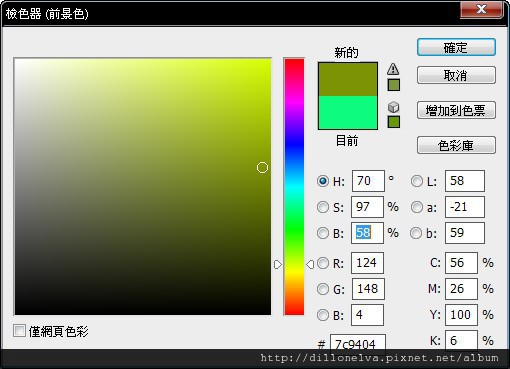Enable the 僅網頁色彩 checkbox
Viewport: 510px width, 369px height.
(x=19, y=331)
